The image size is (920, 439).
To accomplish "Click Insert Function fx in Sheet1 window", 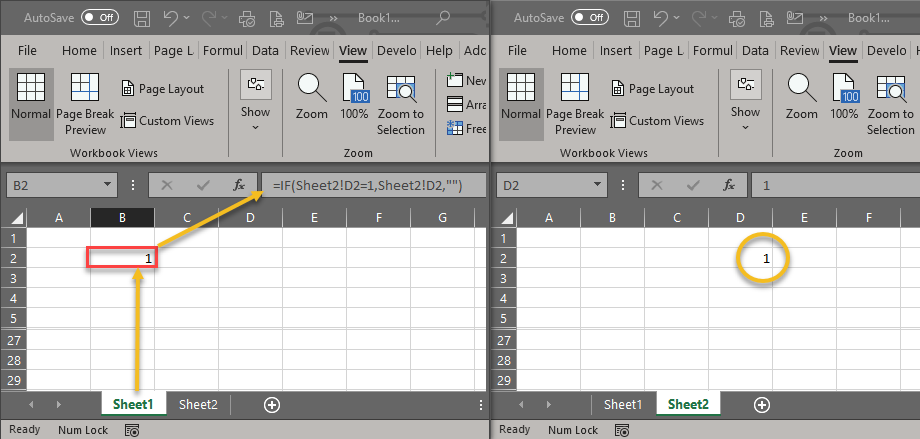I will [x=239, y=185].
